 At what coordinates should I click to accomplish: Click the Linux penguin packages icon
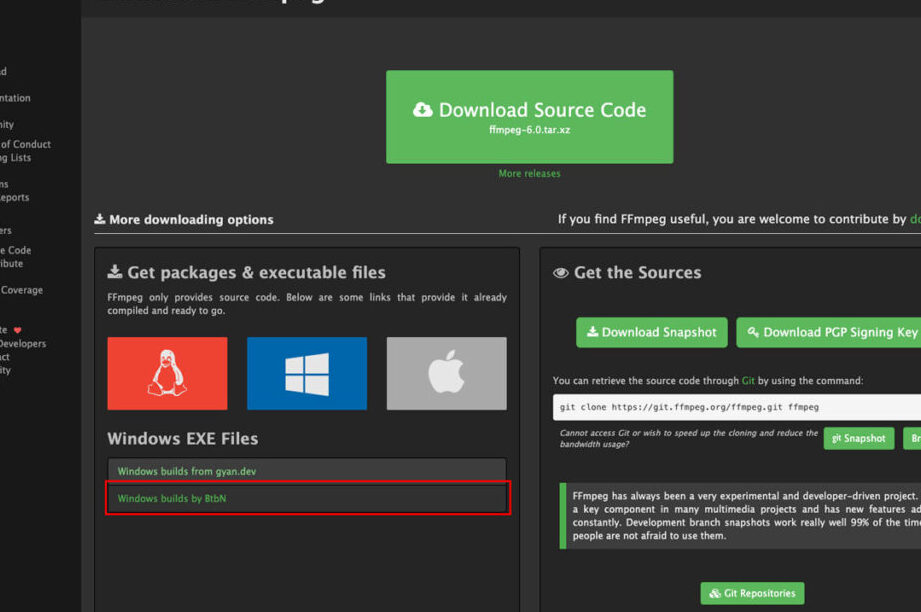167,373
